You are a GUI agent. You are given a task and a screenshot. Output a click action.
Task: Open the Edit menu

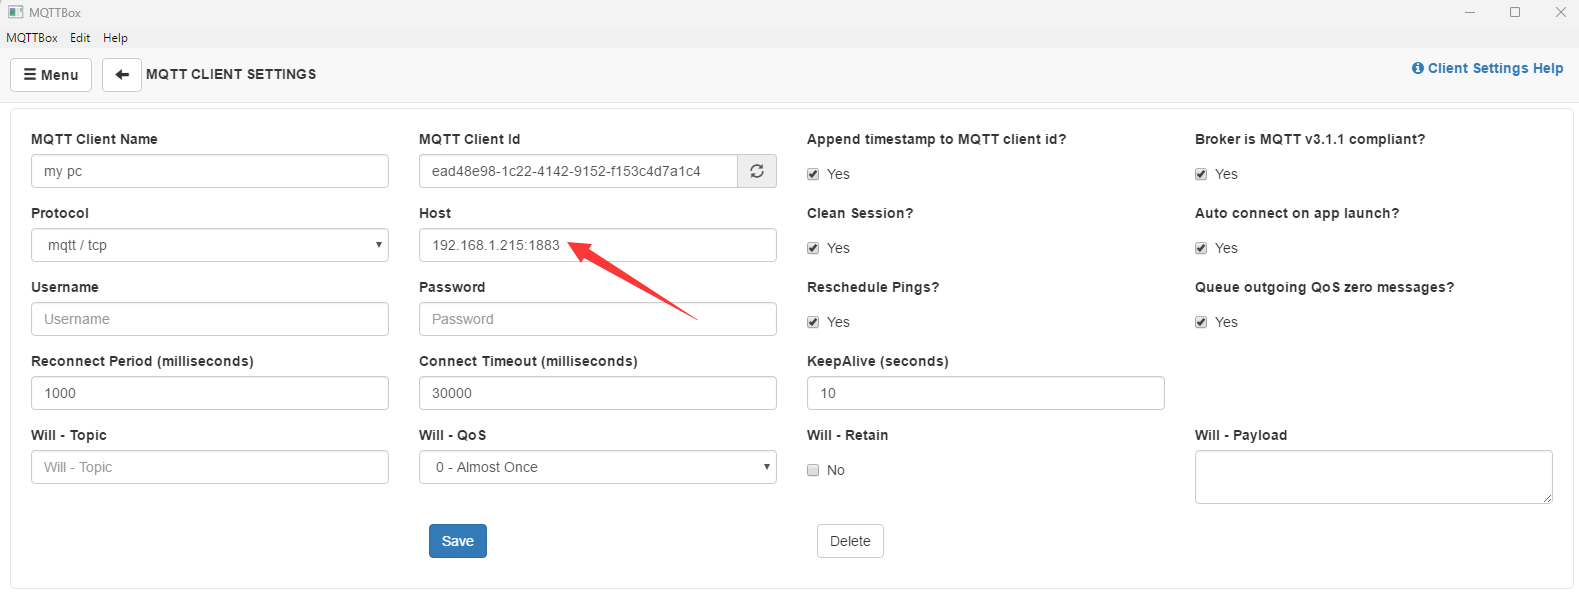point(80,38)
